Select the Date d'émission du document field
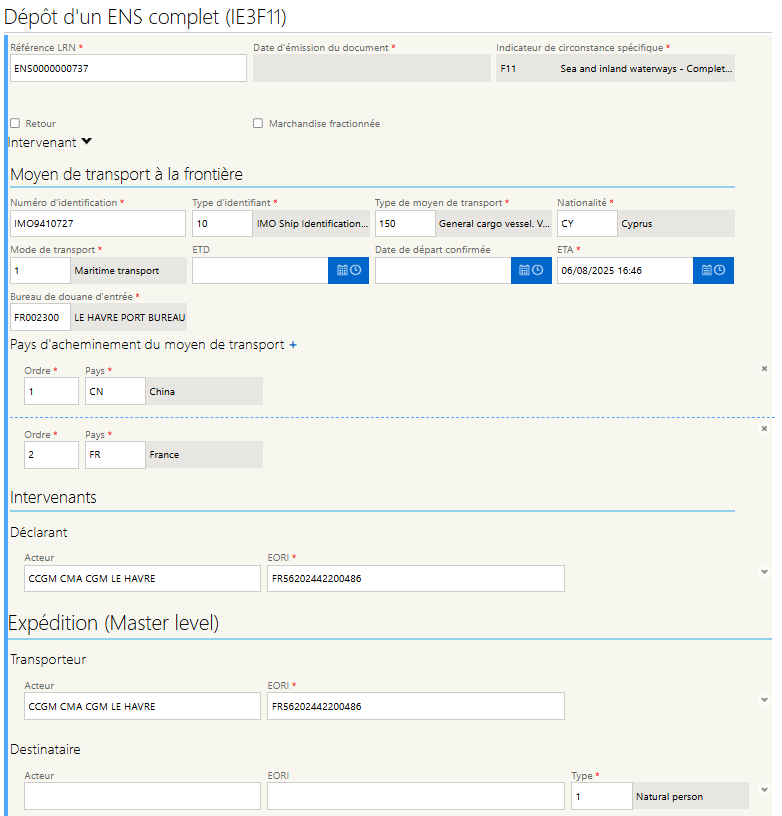782x816 pixels. 371,68
